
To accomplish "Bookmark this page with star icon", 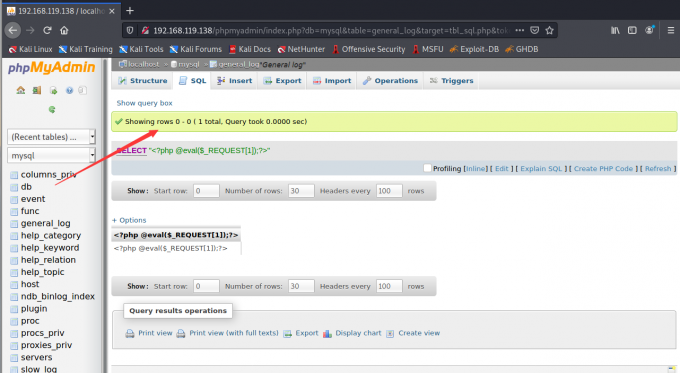I will click(549, 30).
